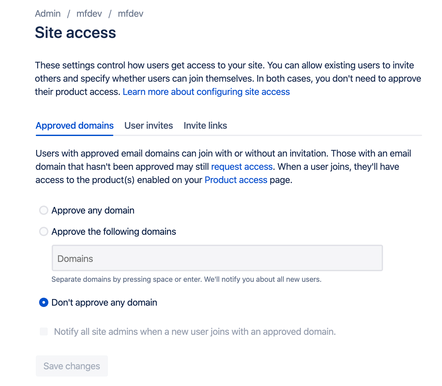Screen dimensions: 442x386
Task: Click the 'Notify all site admins' label text
Action: pyautogui.click(x=195, y=332)
